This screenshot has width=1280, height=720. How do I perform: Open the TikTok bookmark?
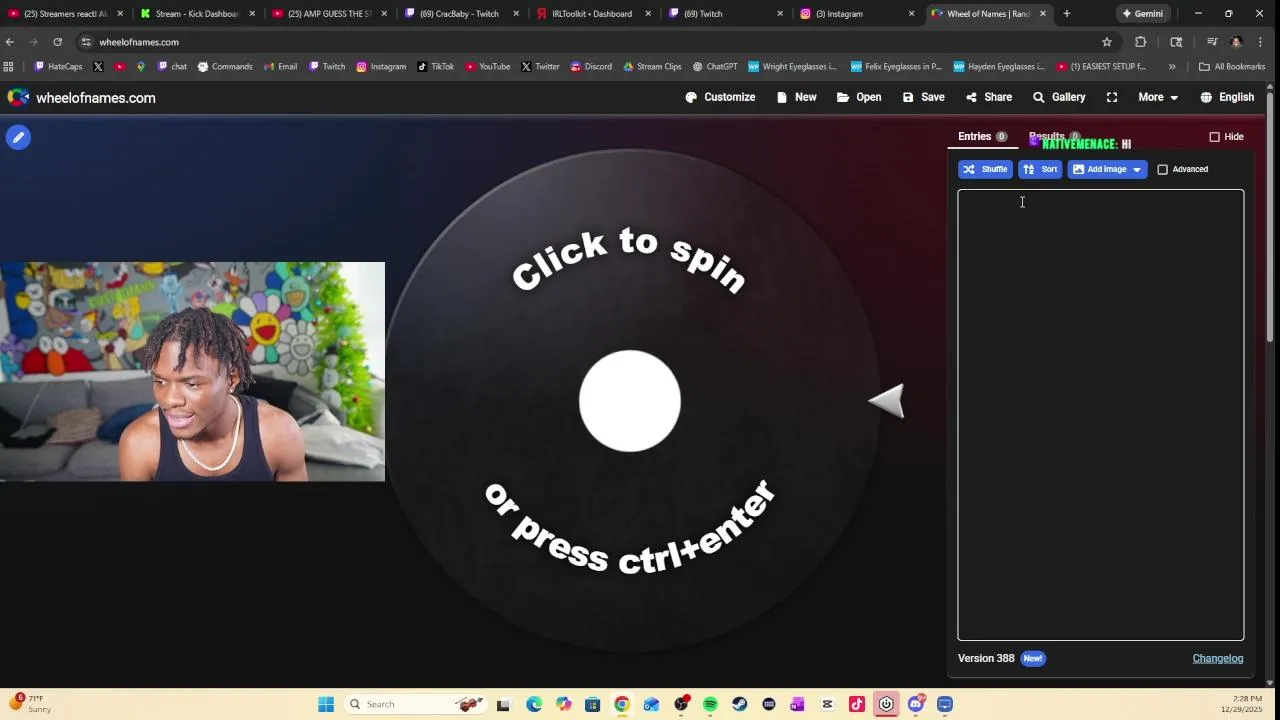click(x=435, y=67)
